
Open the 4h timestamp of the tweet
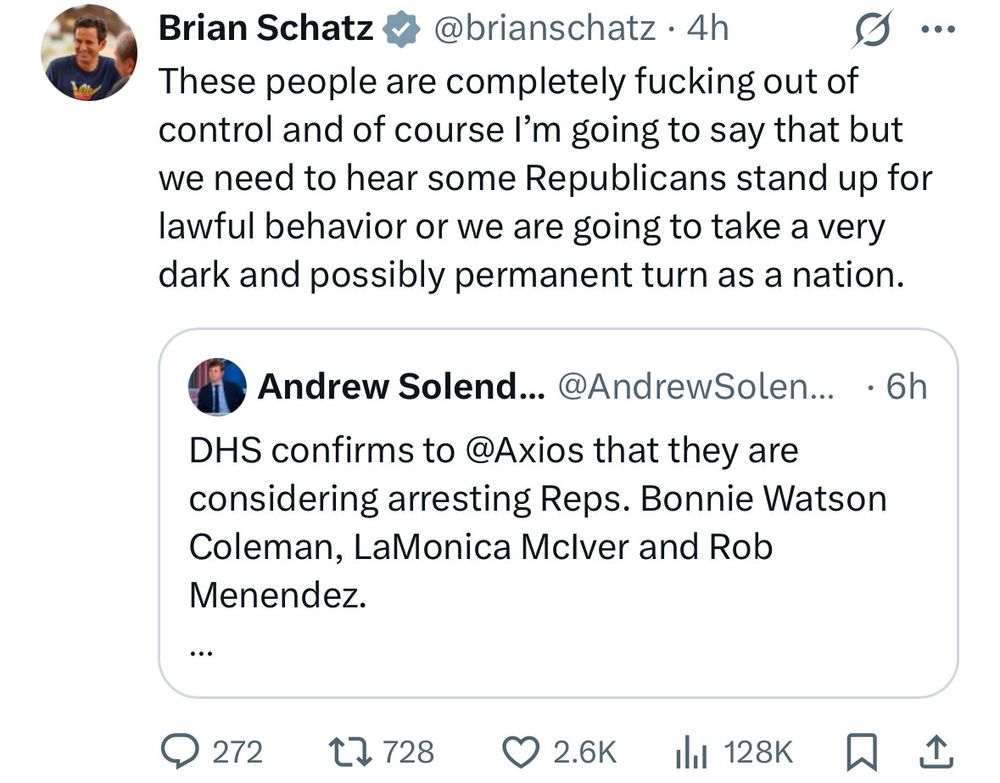(707, 29)
